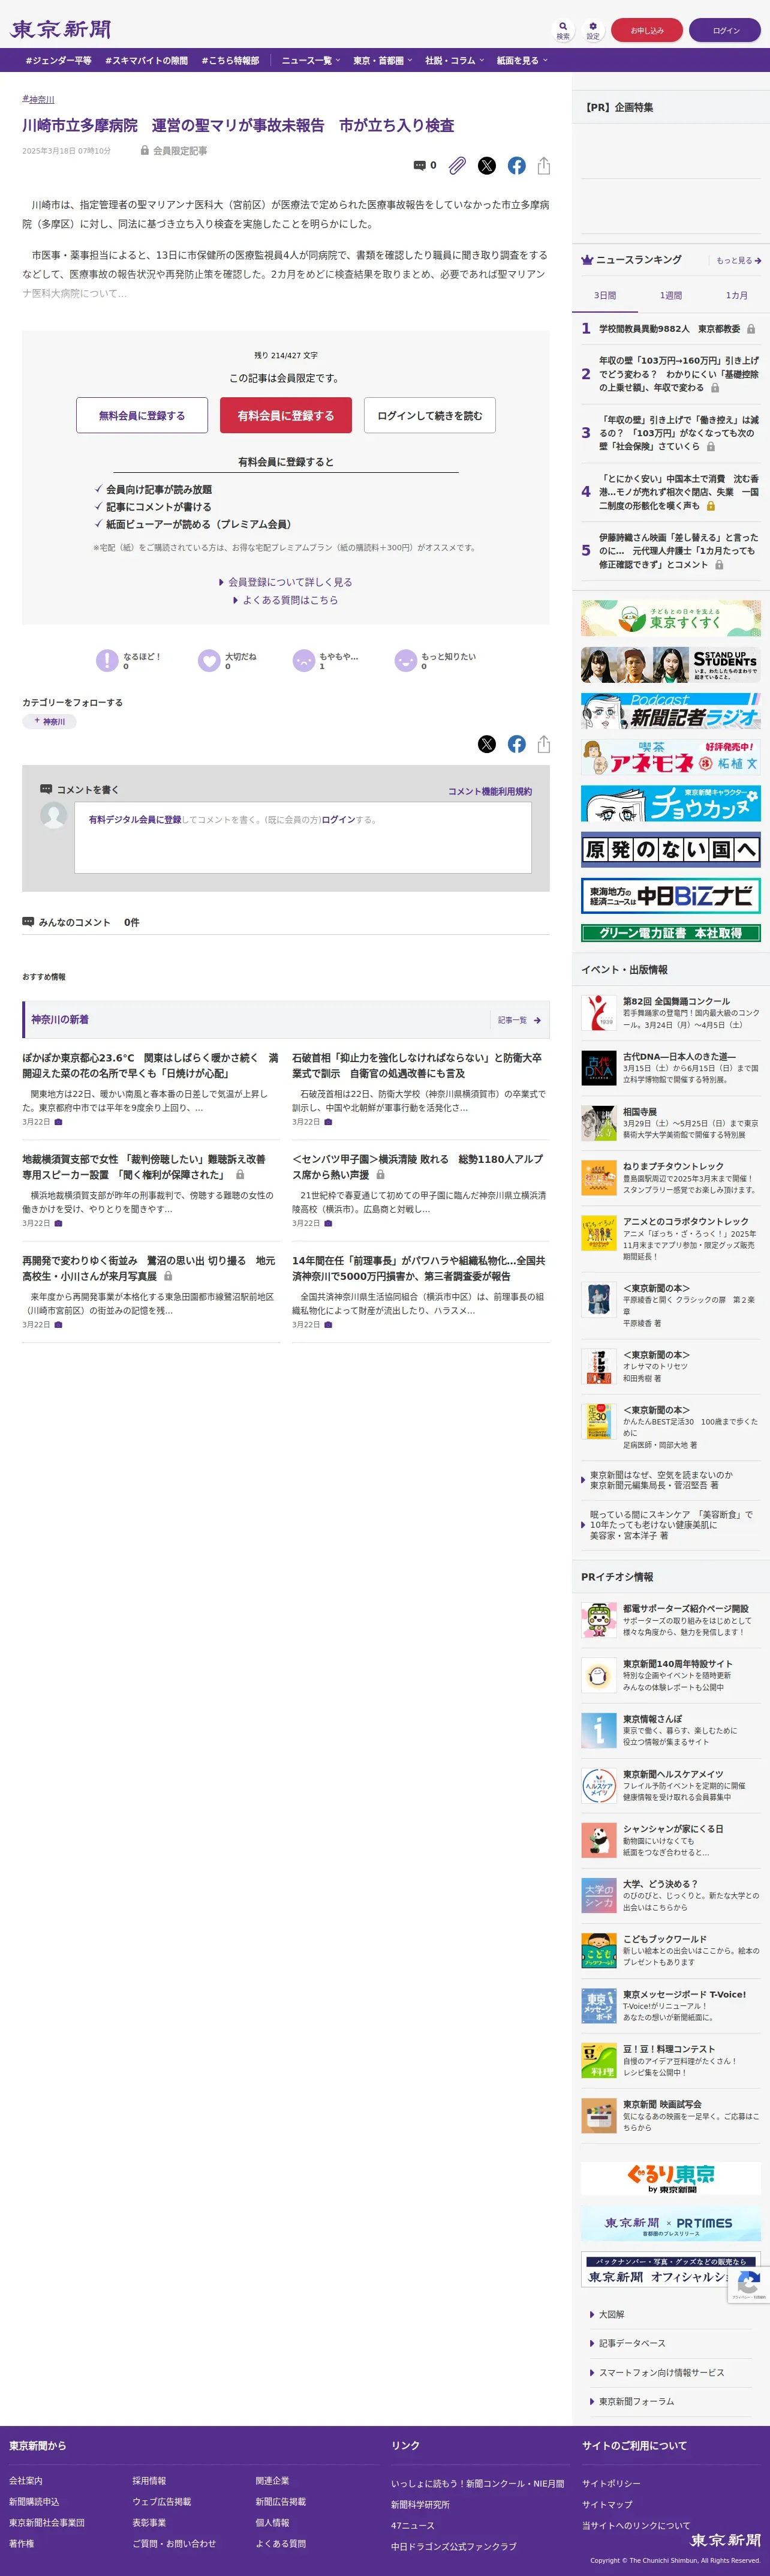Viewport: 770px width, 2576px height.
Task: Select the 1週間 ranking tab
Action: click(x=671, y=296)
